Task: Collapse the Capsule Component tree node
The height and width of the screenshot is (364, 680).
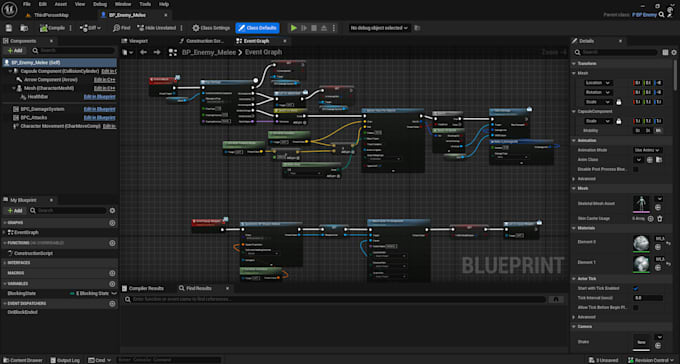Action: [10, 71]
